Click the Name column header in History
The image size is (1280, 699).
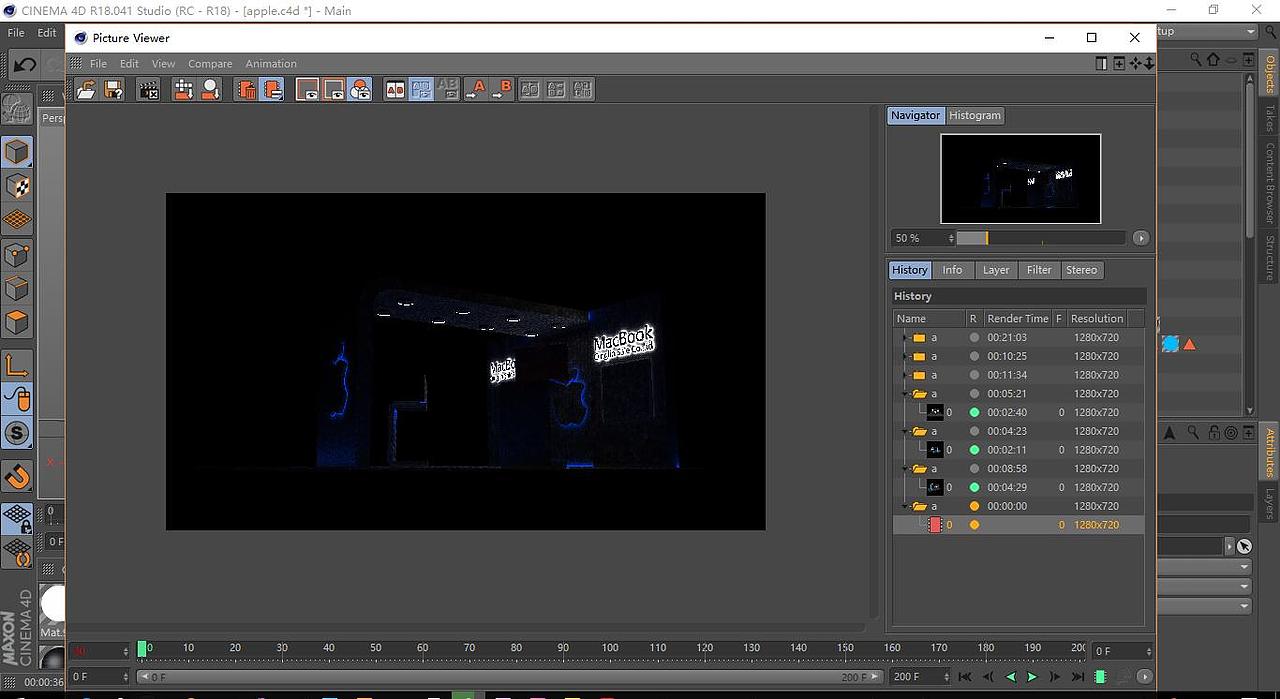click(928, 318)
